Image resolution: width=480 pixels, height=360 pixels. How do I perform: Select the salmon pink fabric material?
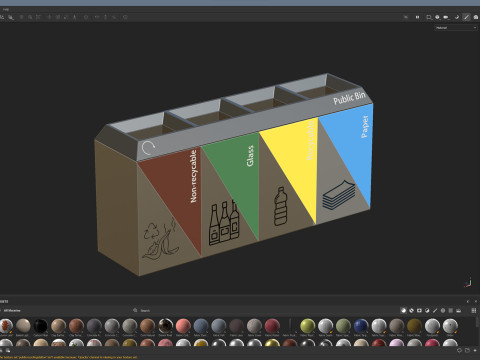click(x=183, y=326)
